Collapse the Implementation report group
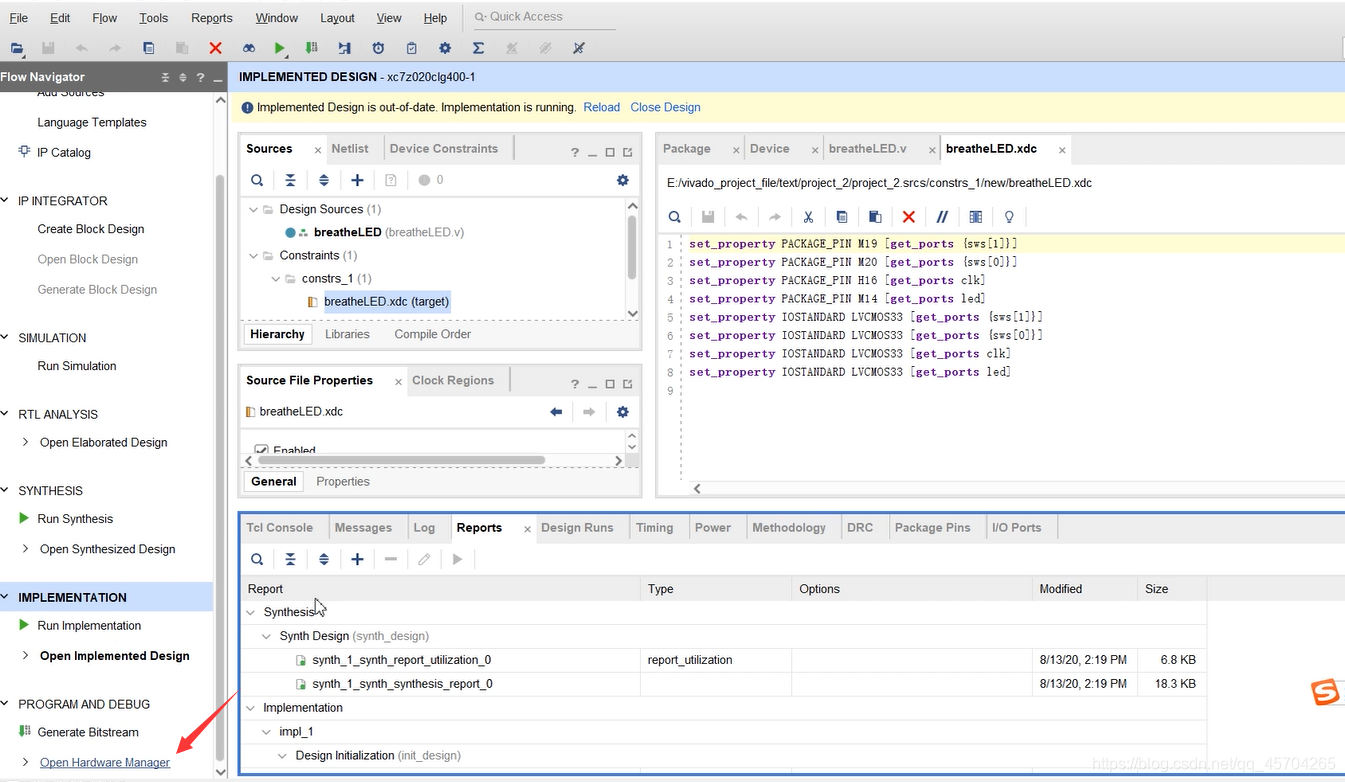Screen dimensions: 1345x782 (251, 708)
